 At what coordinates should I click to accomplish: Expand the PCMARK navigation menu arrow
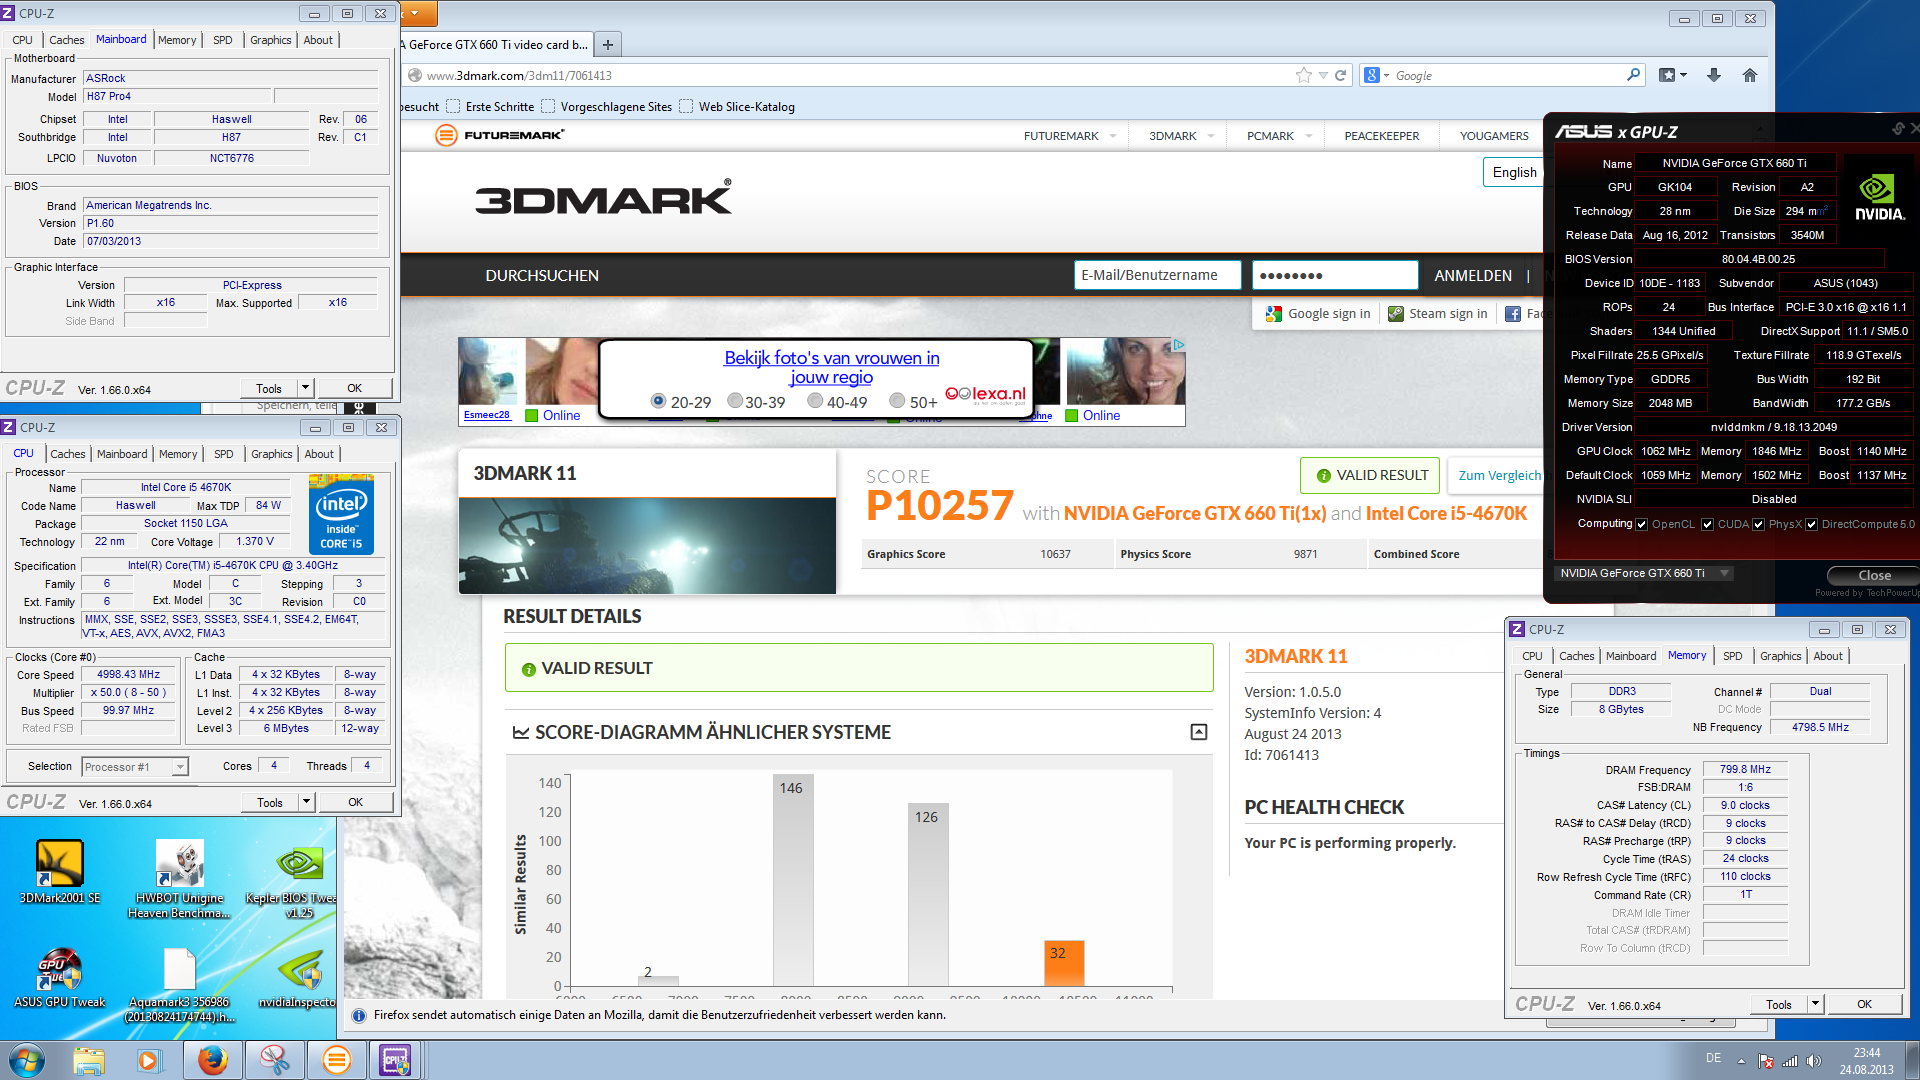[x=1308, y=136]
